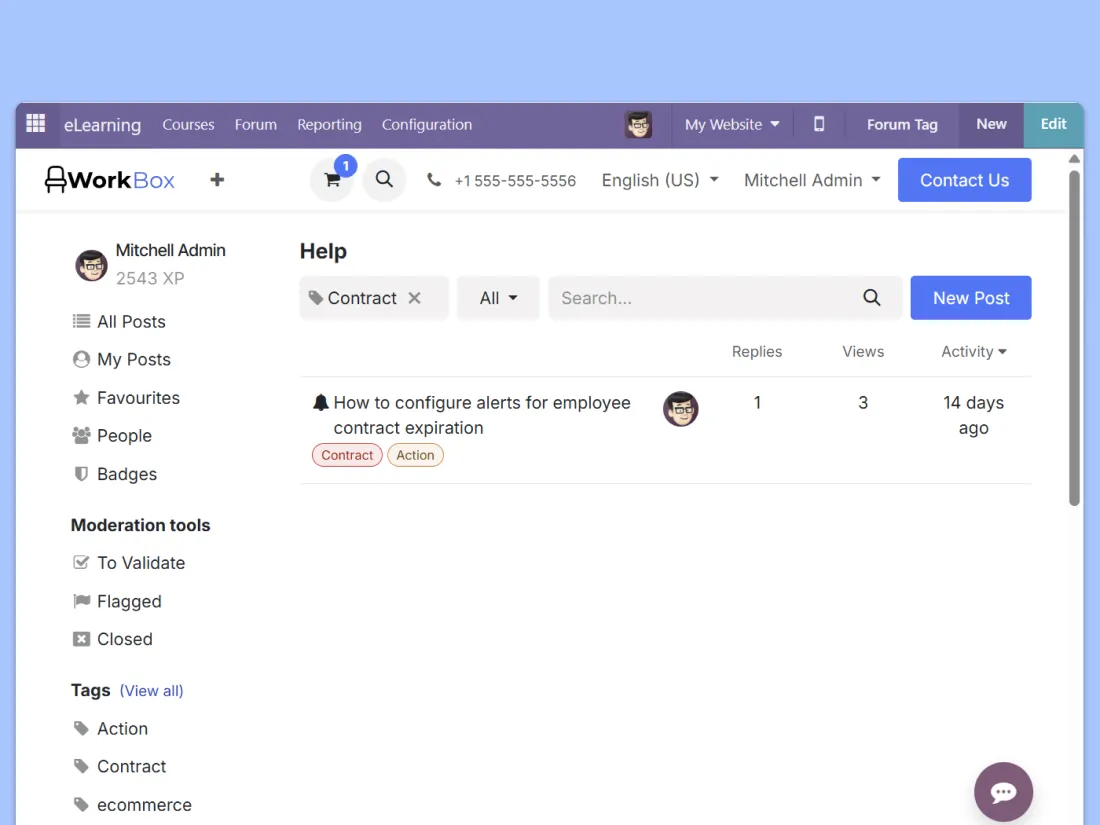The width and height of the screenshot is (1100, 825).
Task: Open the apps grid menu icon
Action: [36, 124]
